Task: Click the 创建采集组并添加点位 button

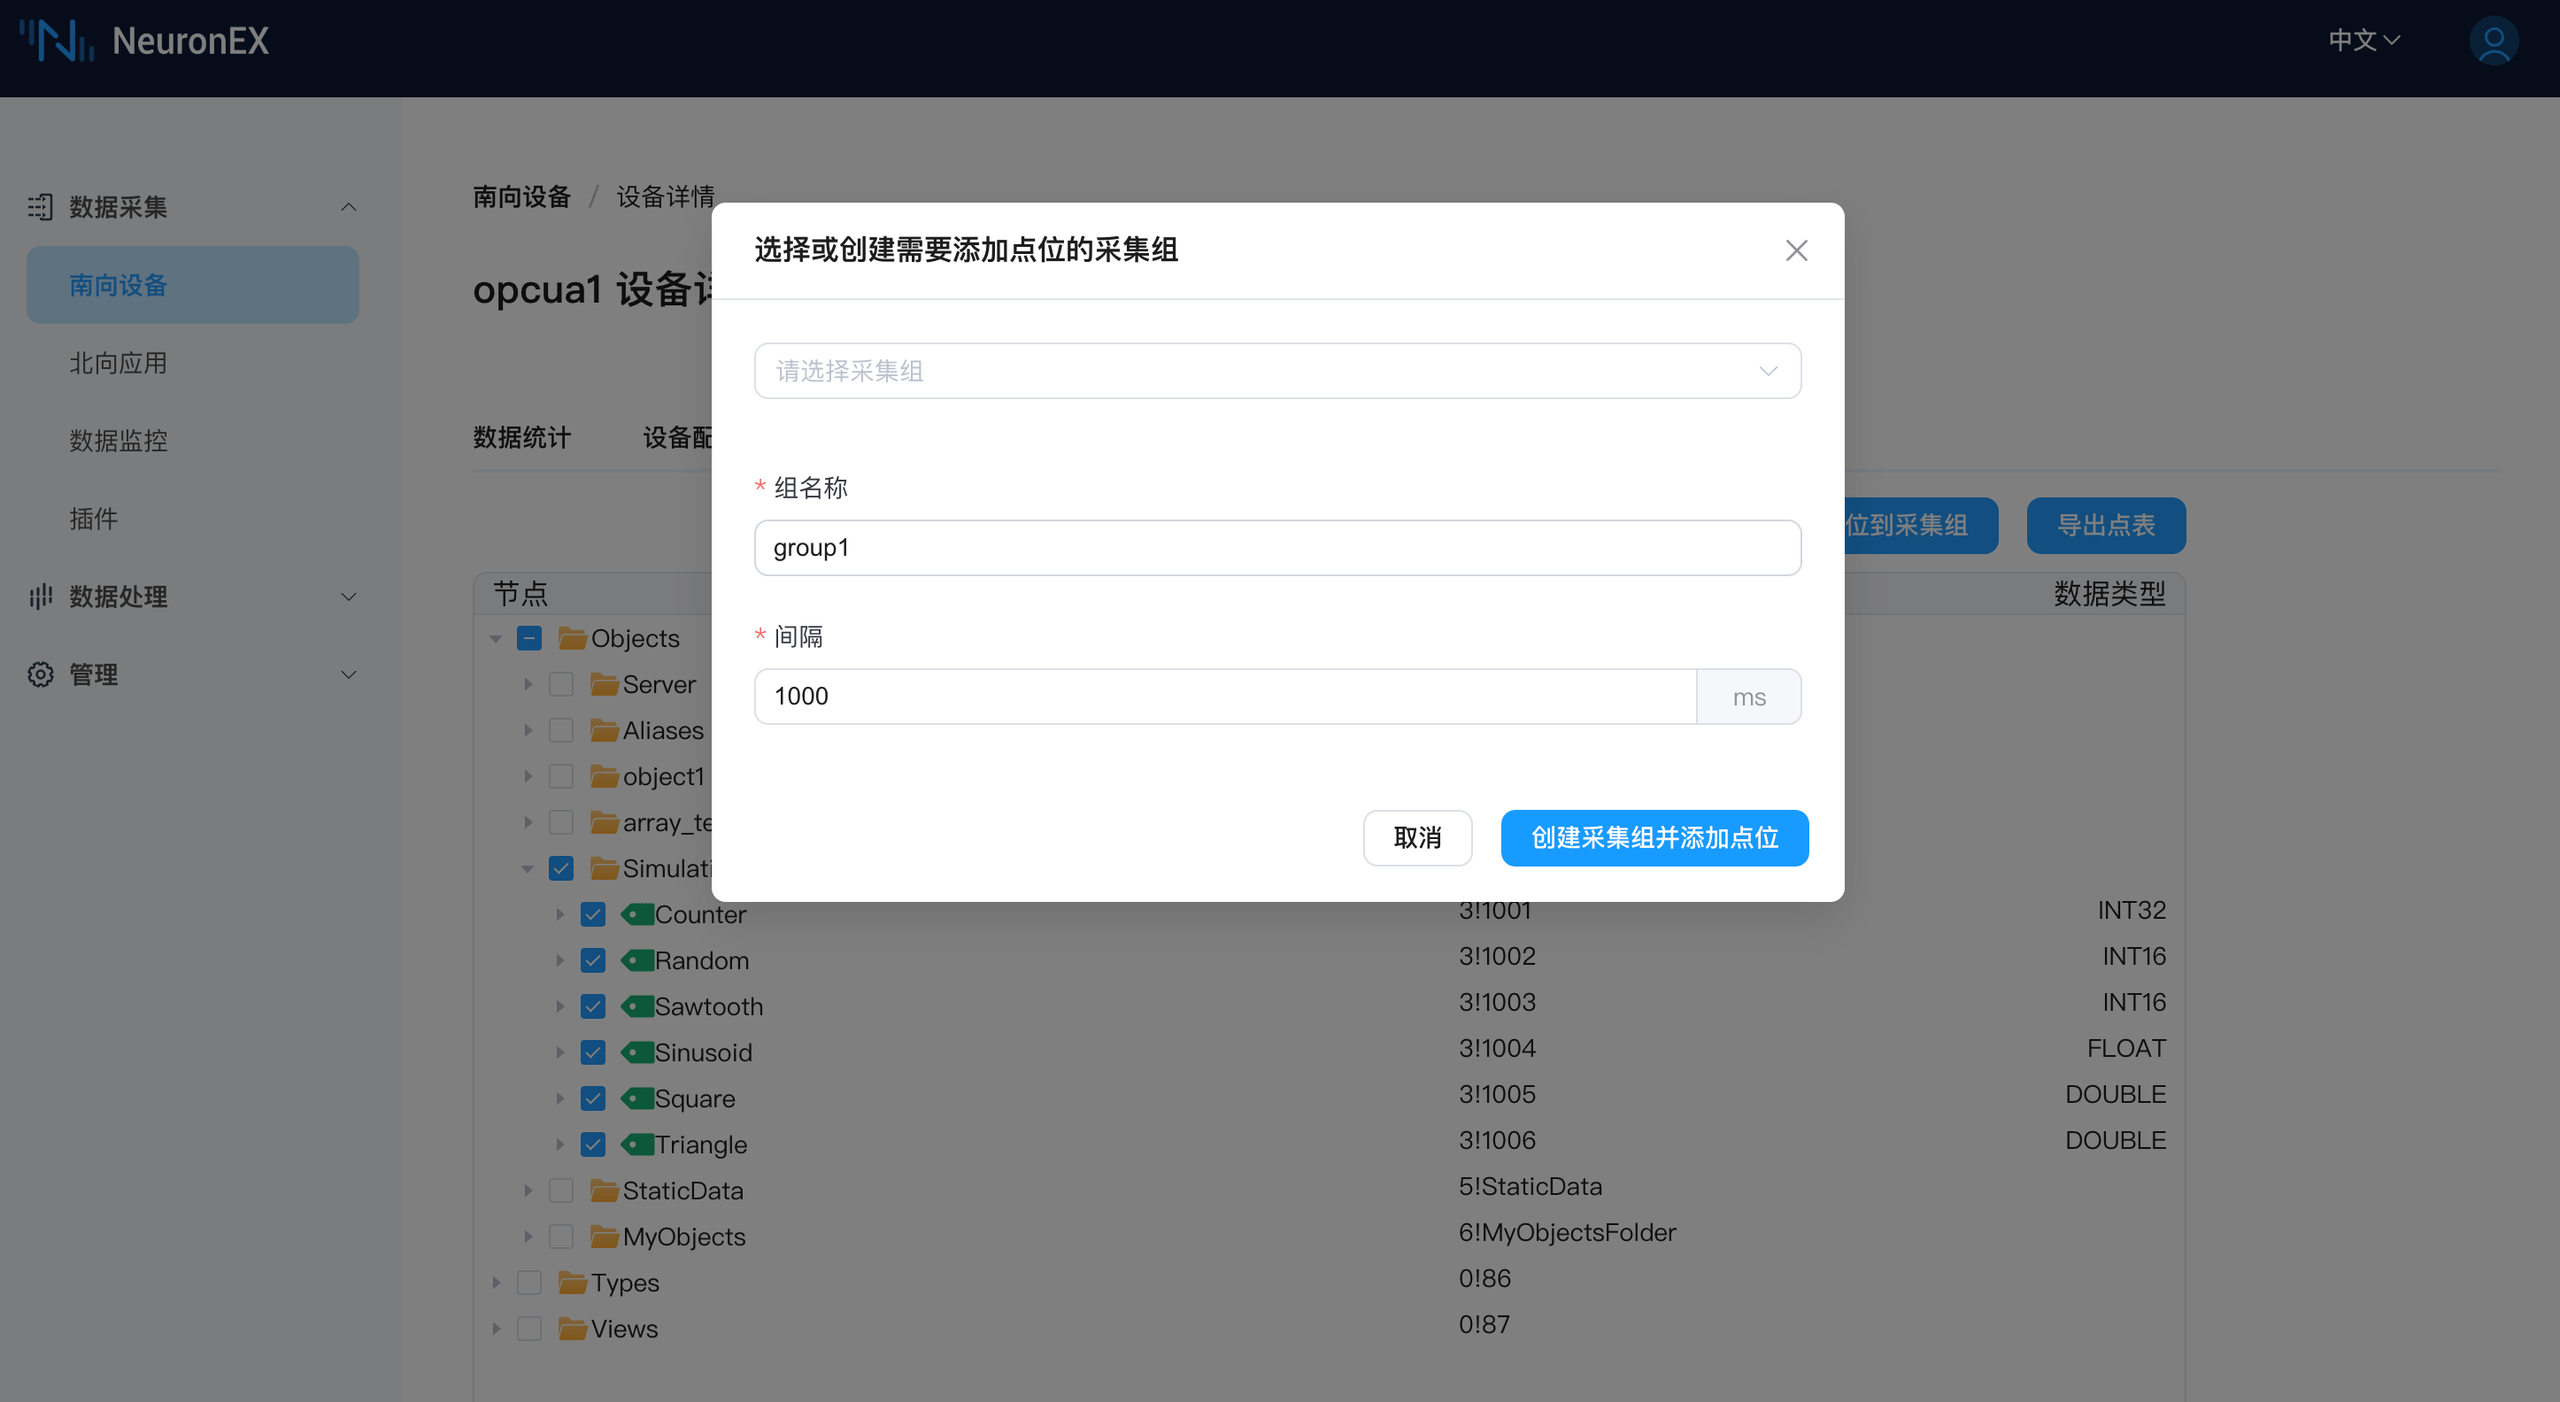Action: (1654, 838)
